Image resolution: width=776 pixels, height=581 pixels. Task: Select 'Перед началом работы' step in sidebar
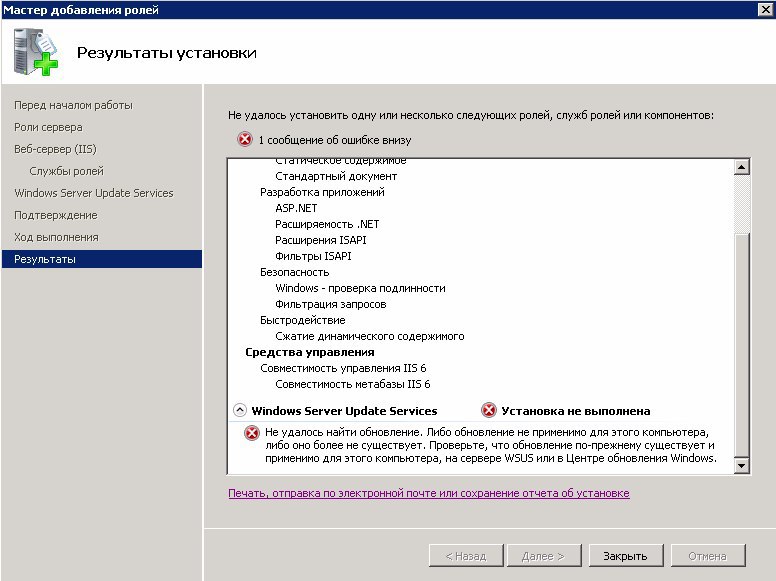73,105
